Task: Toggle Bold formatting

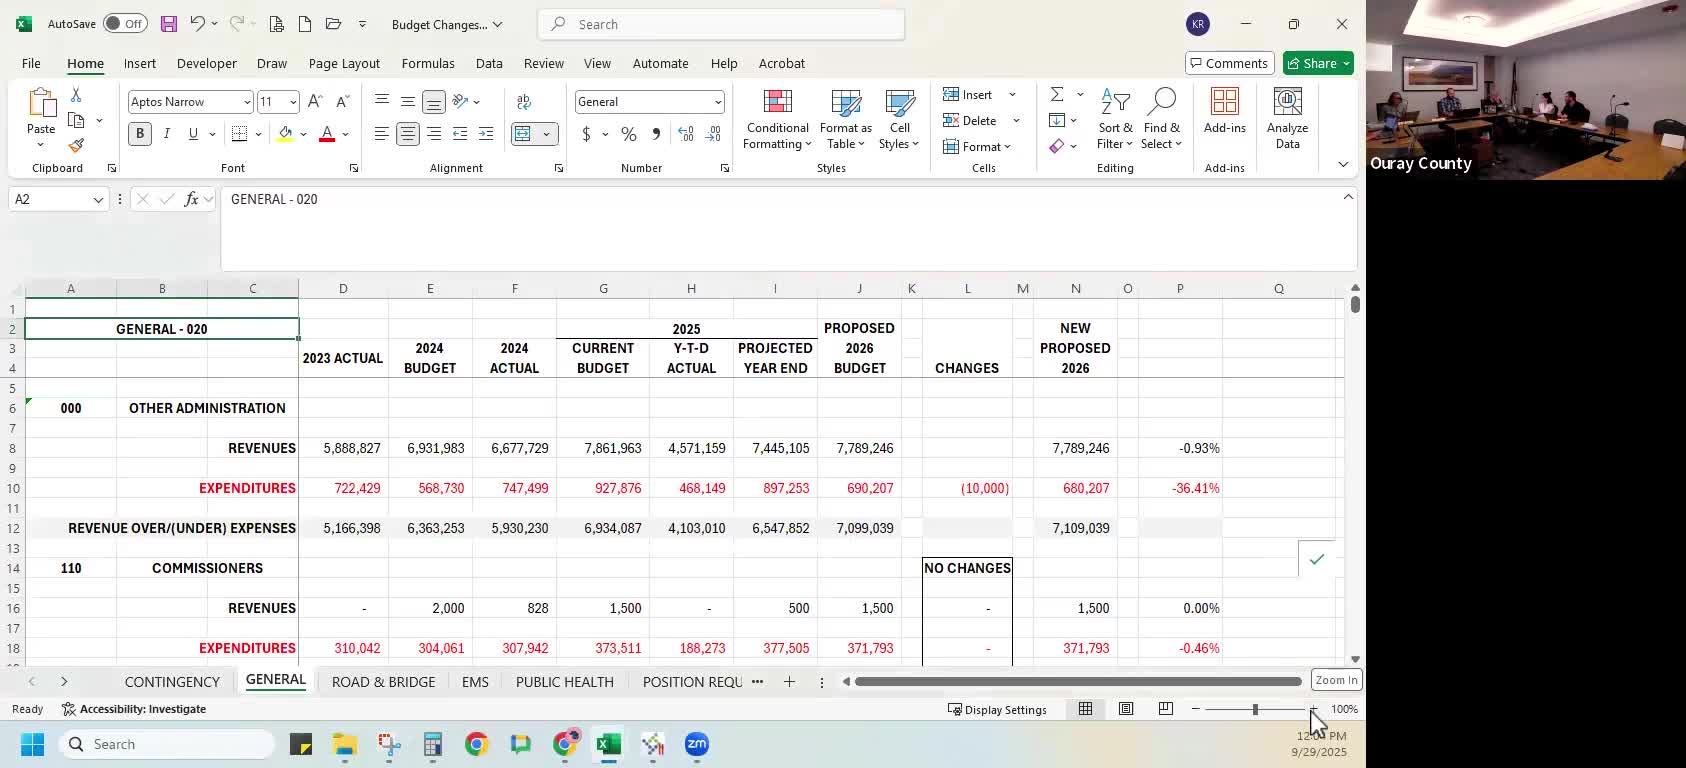Action: (140, 134)
